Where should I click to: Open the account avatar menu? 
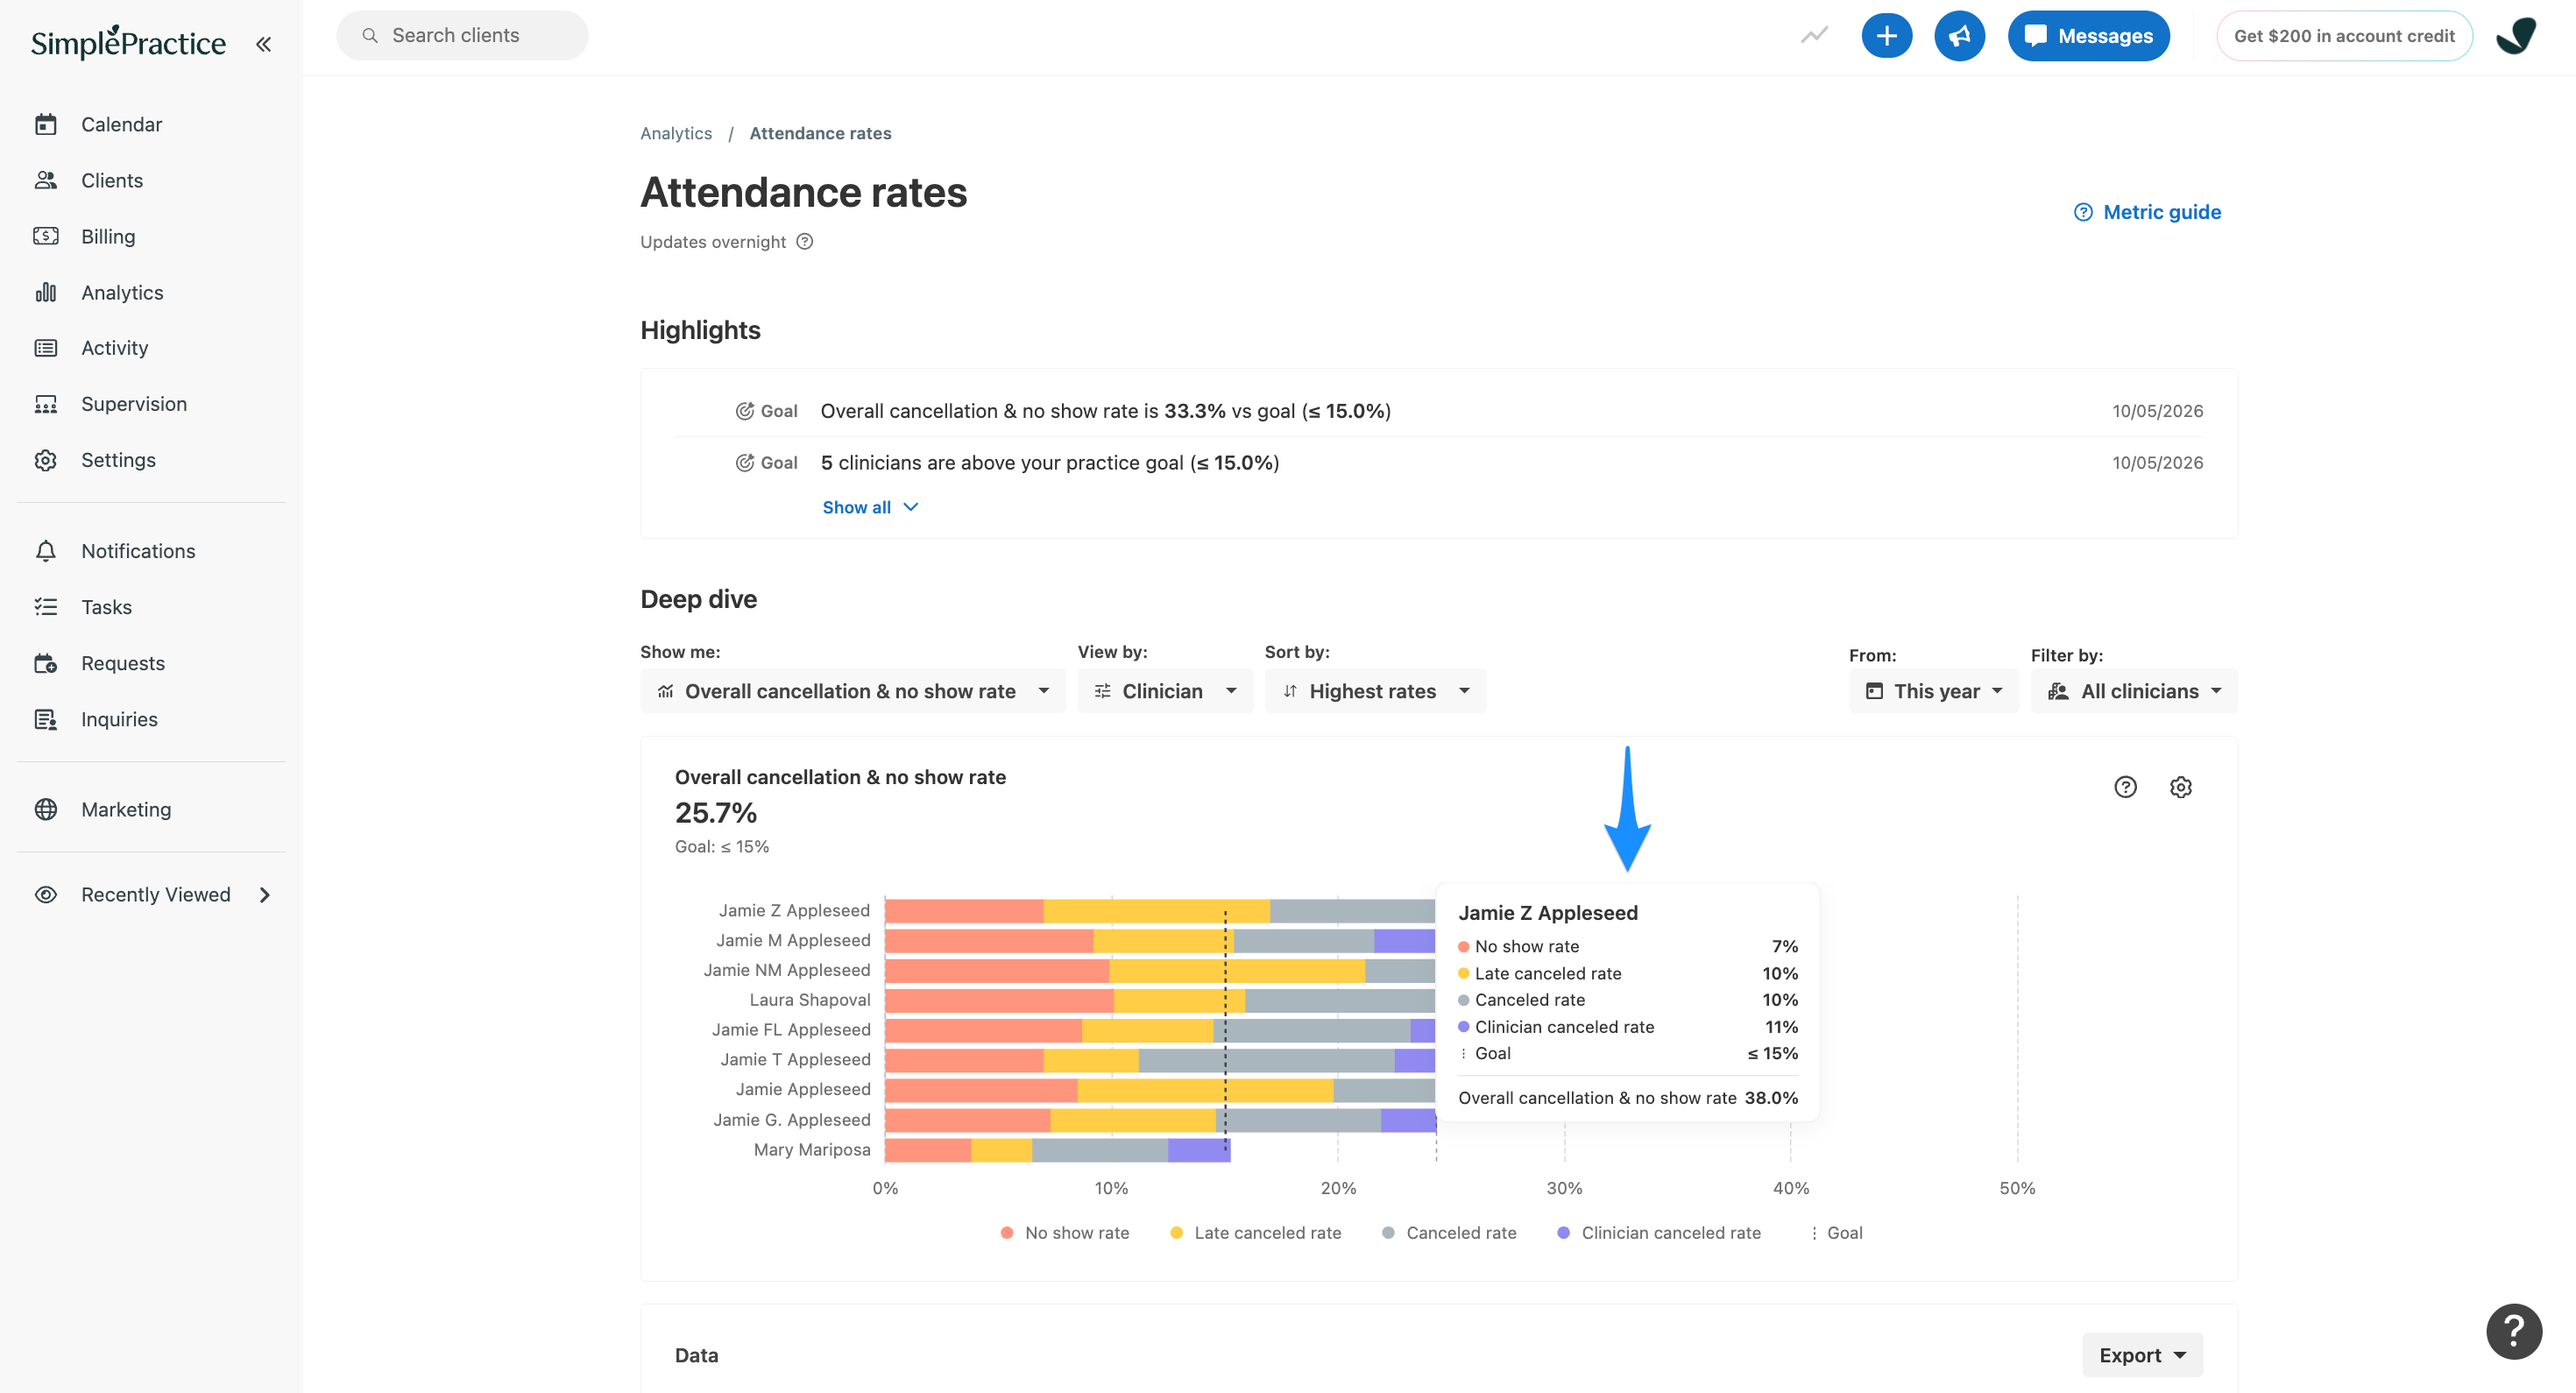point(2516,36)
